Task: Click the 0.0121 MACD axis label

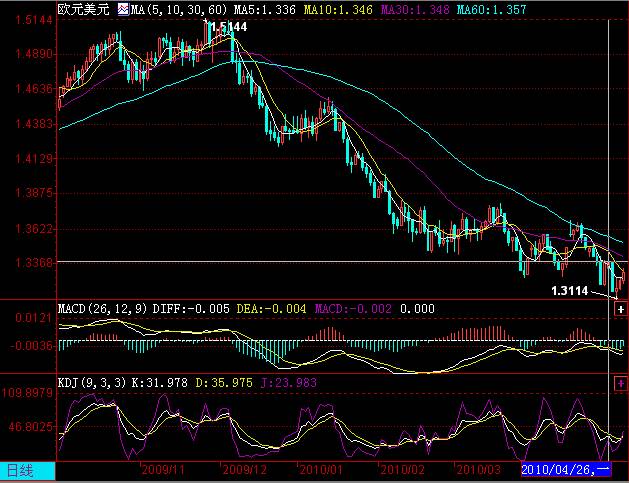Action: pos(34,319)
